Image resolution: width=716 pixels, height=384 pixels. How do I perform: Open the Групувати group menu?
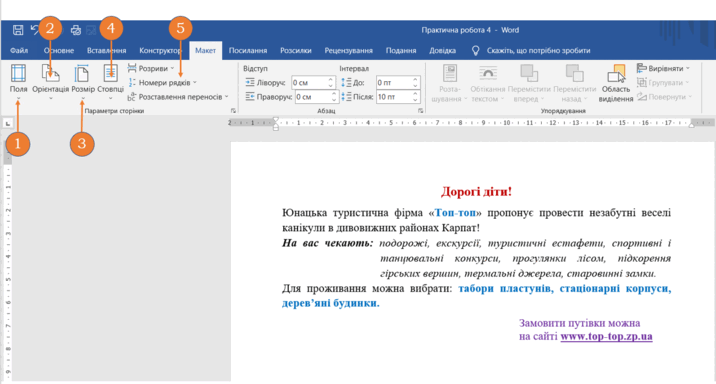pos(663,83)
